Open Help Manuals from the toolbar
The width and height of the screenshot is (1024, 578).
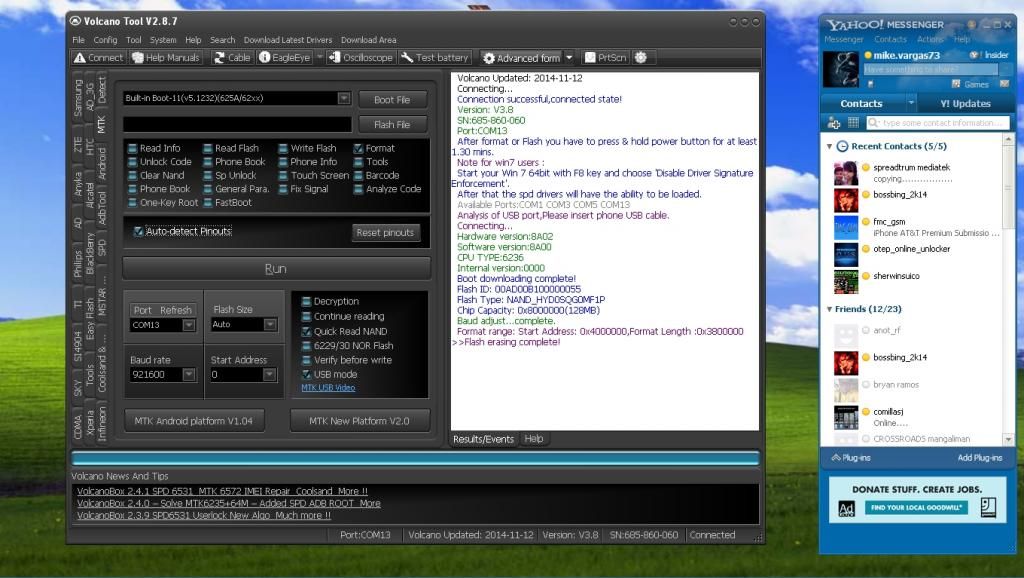coord(166,57)
